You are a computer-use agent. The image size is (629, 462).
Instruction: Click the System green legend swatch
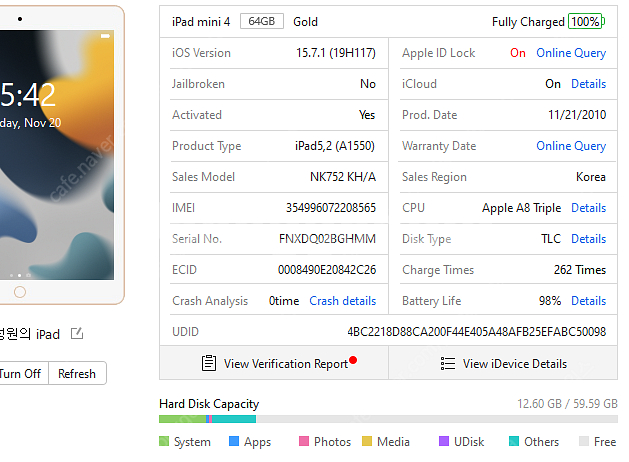click(x=164, y=441)
